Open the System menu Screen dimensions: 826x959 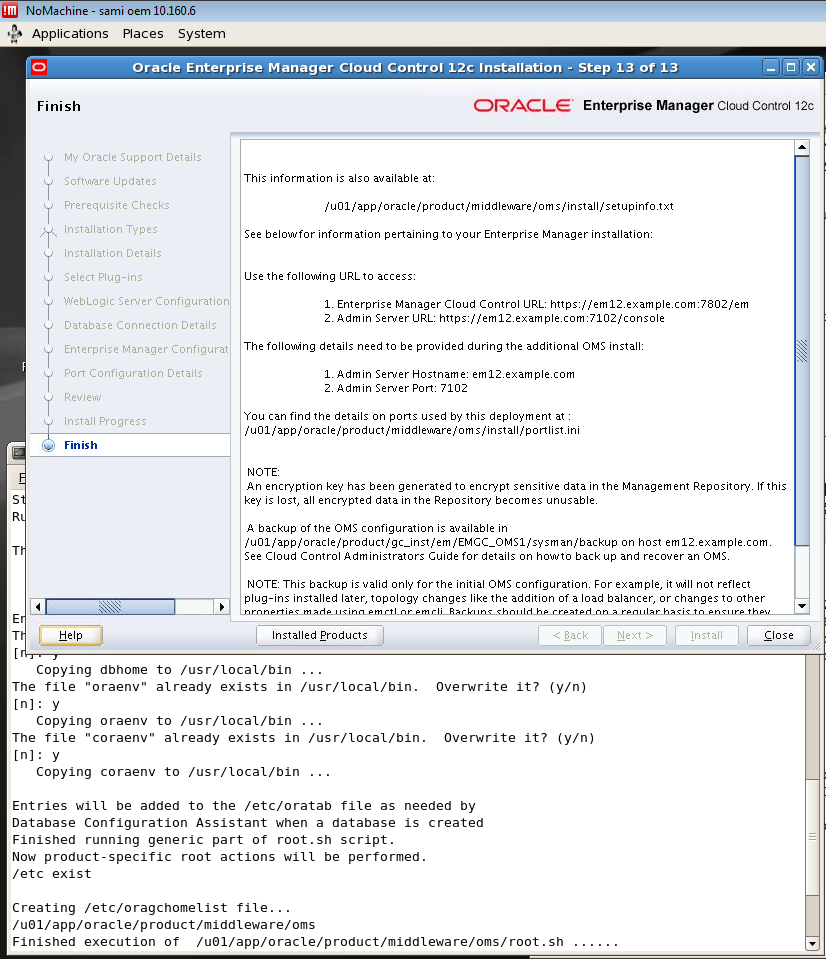click(x=202, y=34)
